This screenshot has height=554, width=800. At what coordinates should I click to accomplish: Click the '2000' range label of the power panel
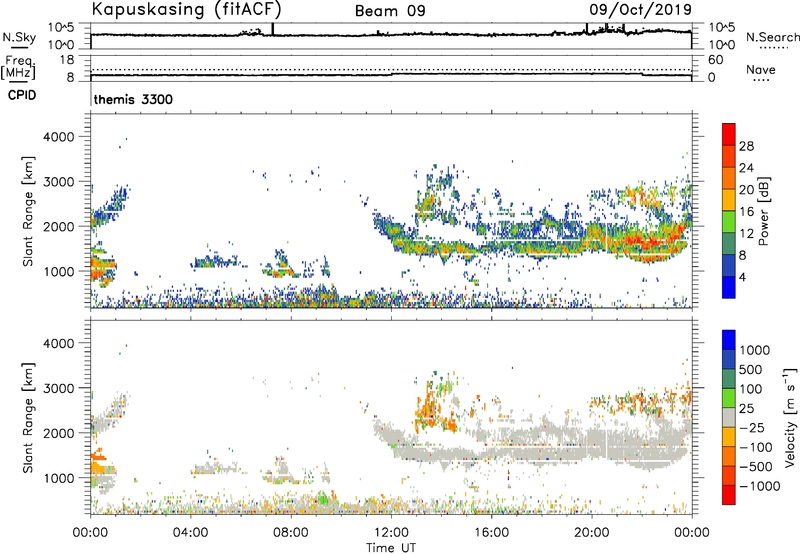pyautogui.click(x=58, y=226)
